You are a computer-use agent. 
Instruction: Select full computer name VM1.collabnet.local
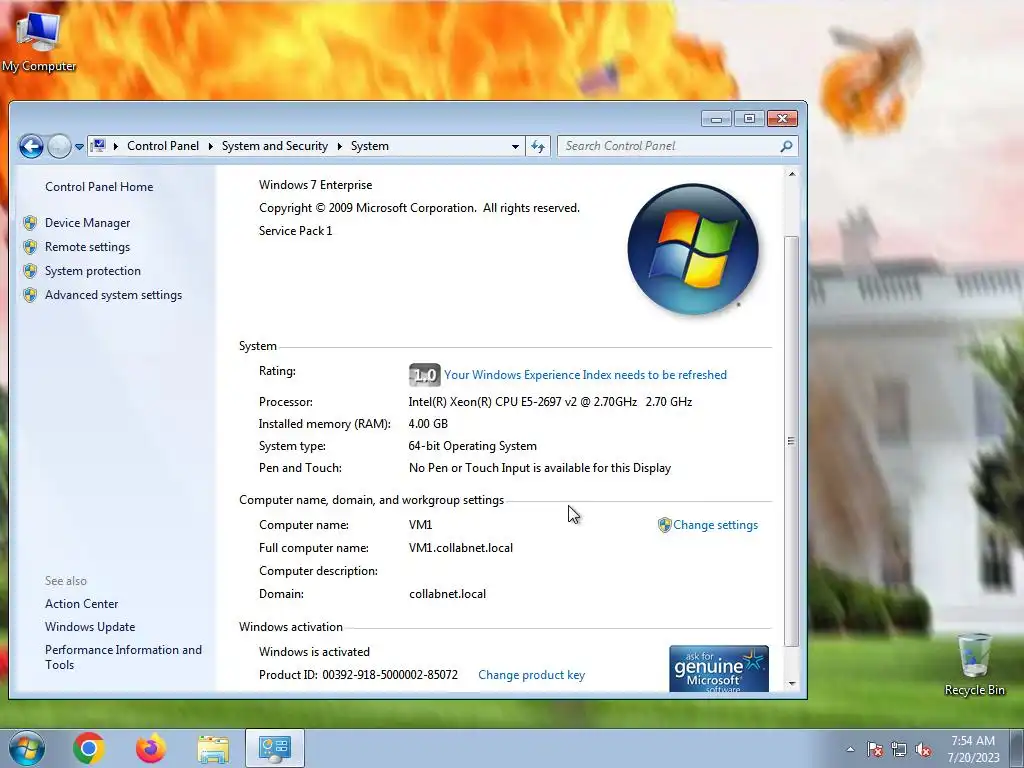[x=460, y=548]
